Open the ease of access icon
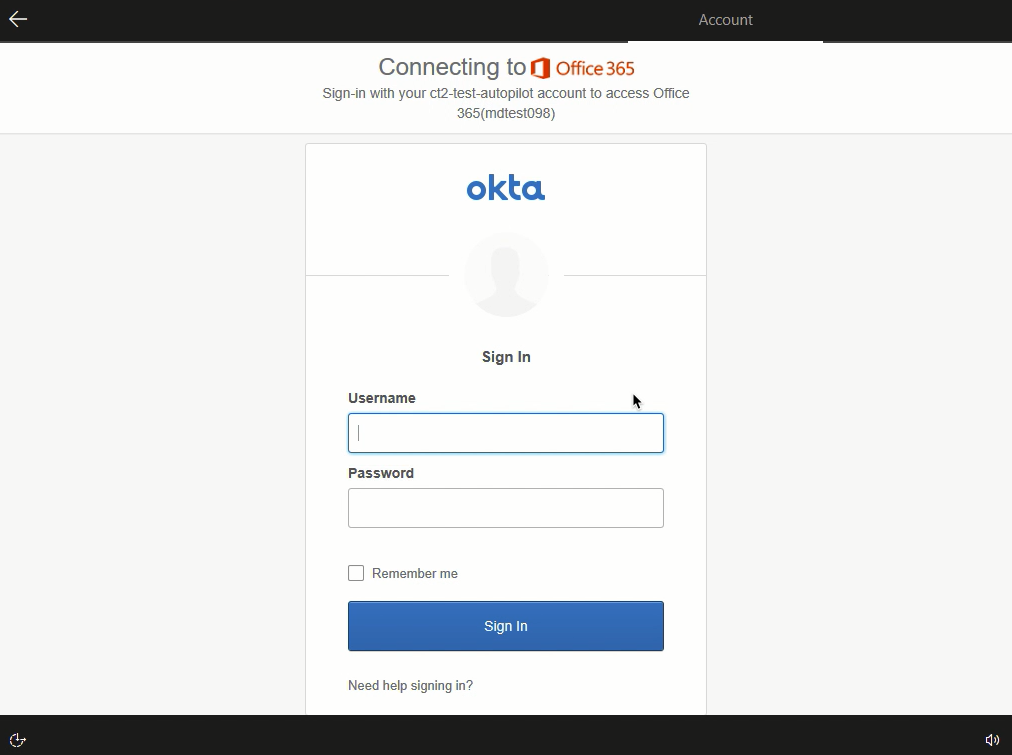The height and width of the screenshot is (755, 1012). pos(17,740)
